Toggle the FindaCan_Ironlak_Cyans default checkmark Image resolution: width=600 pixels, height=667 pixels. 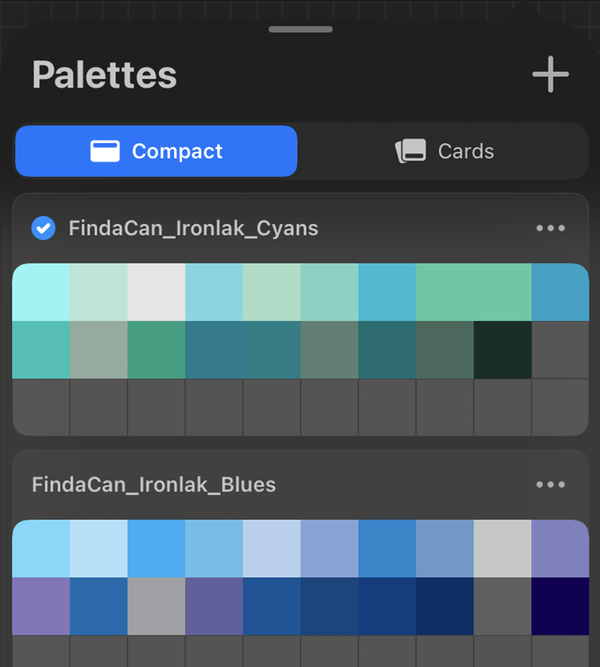point(43,228)
